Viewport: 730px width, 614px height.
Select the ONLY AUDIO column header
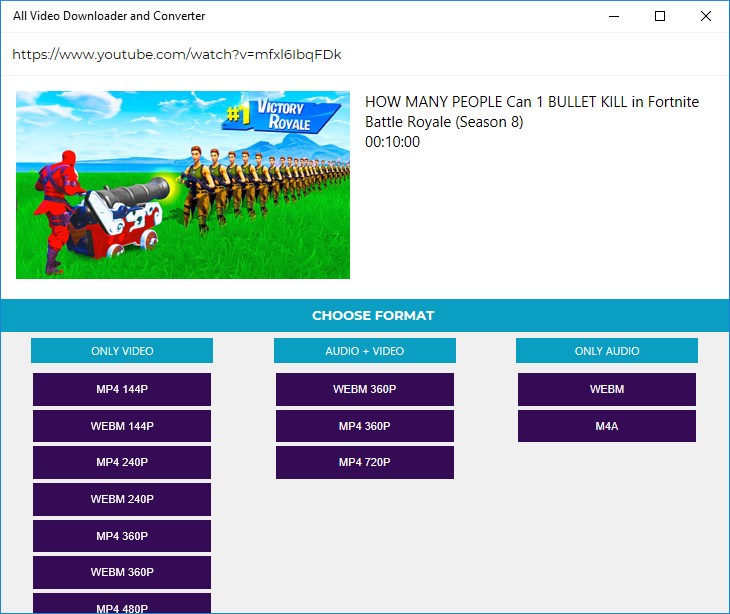click(607, 351)
